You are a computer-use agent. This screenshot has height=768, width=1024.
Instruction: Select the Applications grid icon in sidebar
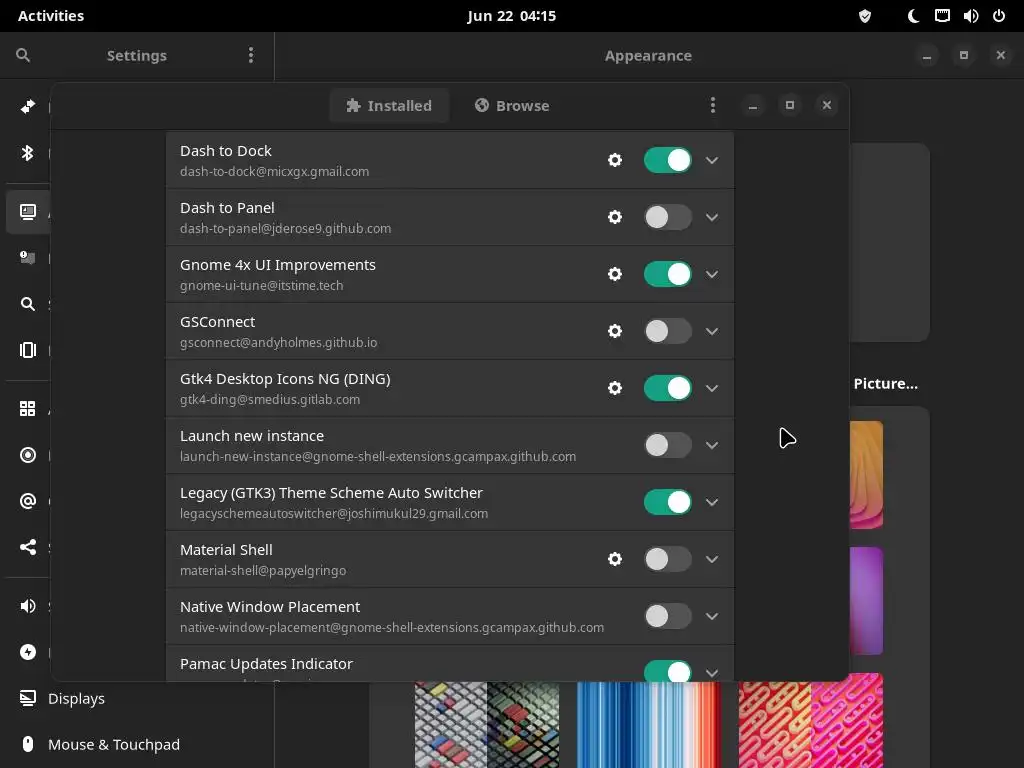(x=27, y=409)
